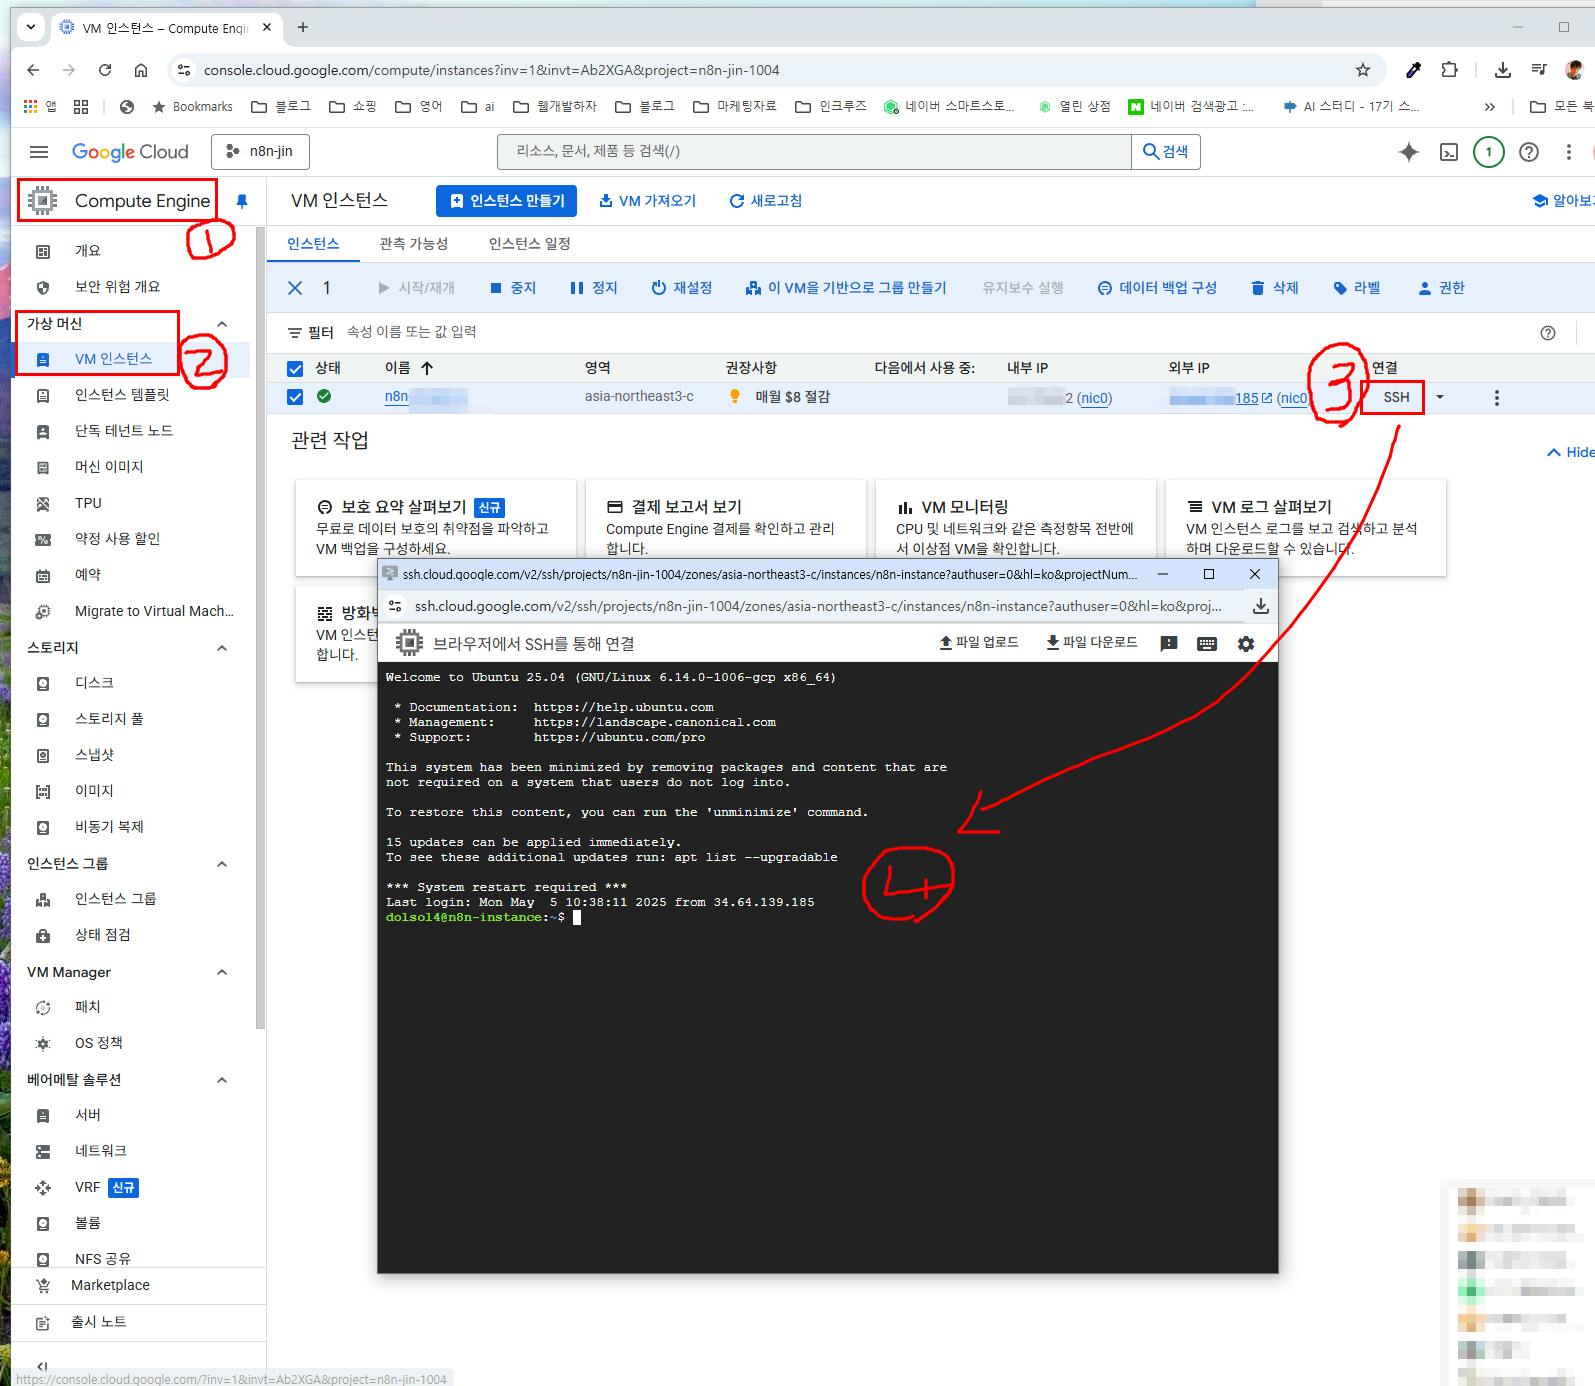The image size is (1595, 1386).
Task: Click the SSH connect button
Action: pyautogui.click(x=1396, y=397)
